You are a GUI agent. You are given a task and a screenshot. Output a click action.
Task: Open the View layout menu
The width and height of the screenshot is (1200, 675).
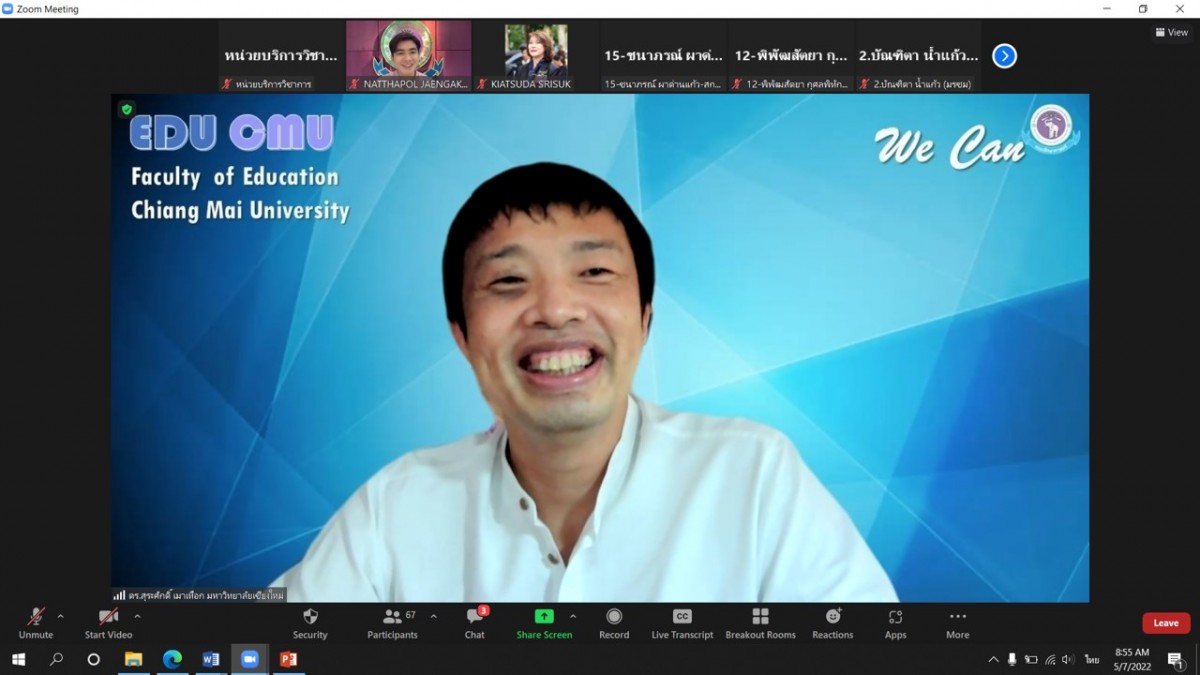(x=1171, y=32)
